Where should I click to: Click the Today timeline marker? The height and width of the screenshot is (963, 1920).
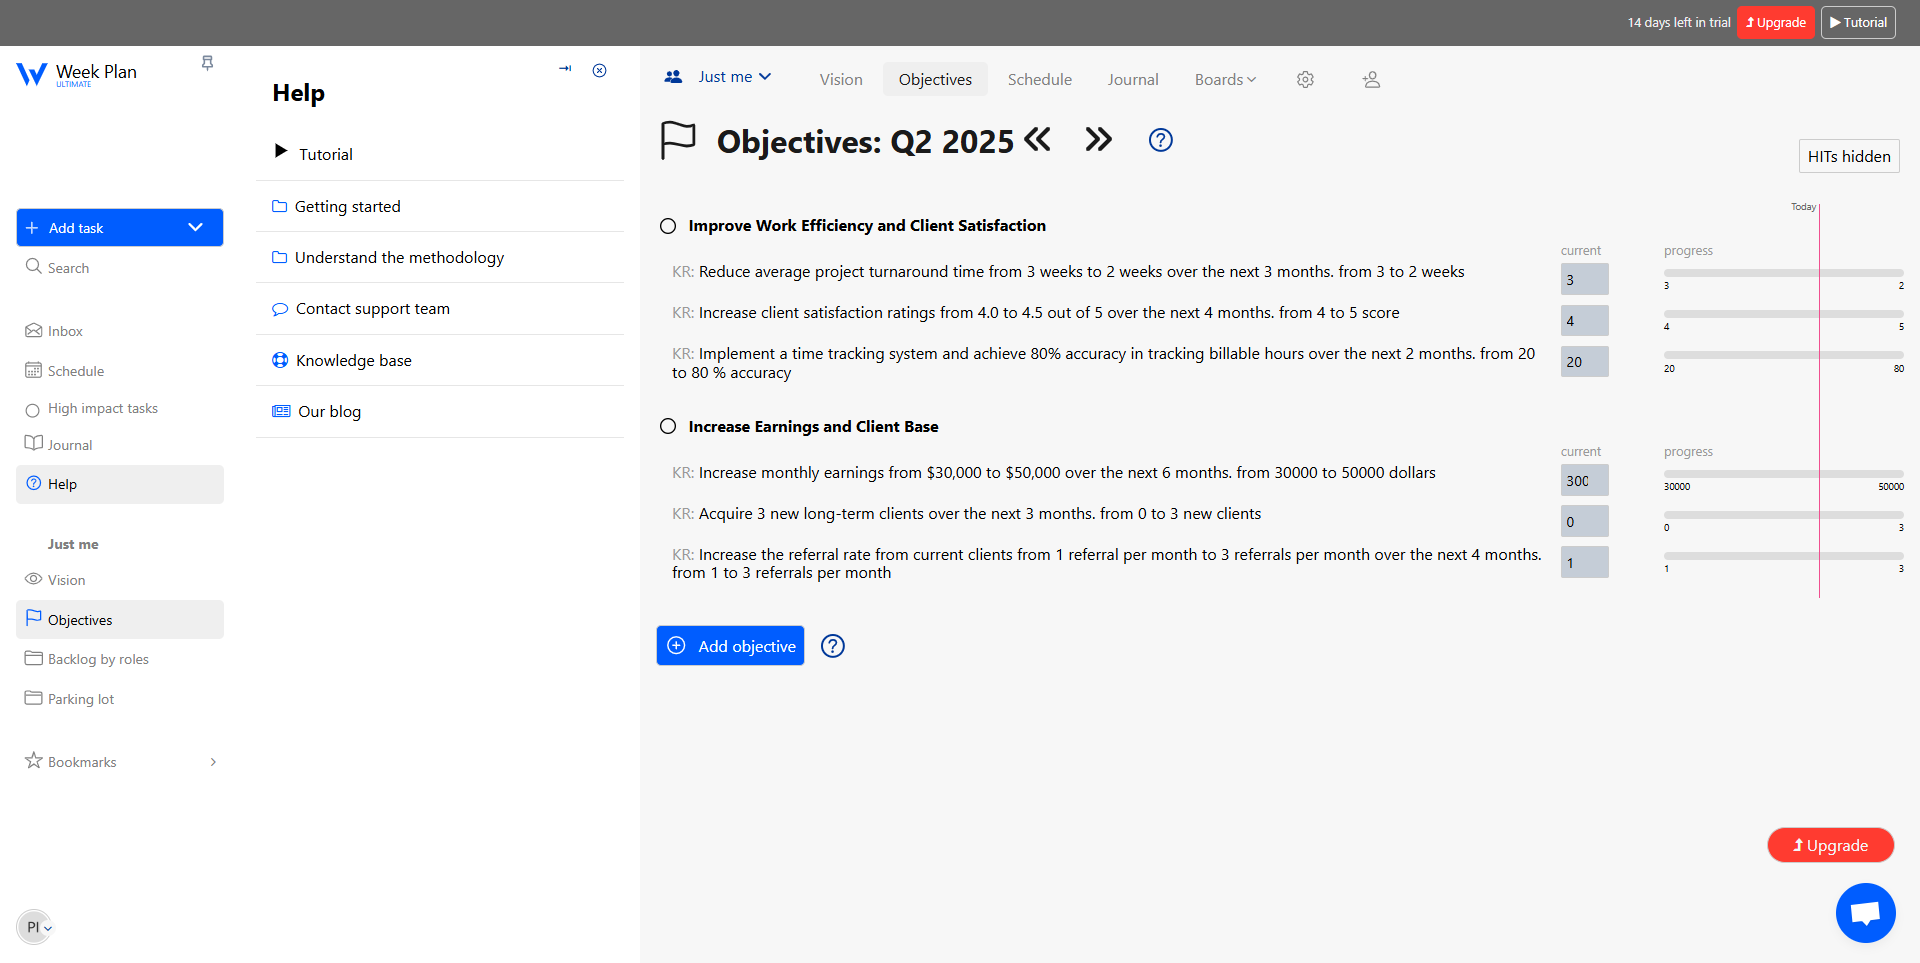[1803, 207]
